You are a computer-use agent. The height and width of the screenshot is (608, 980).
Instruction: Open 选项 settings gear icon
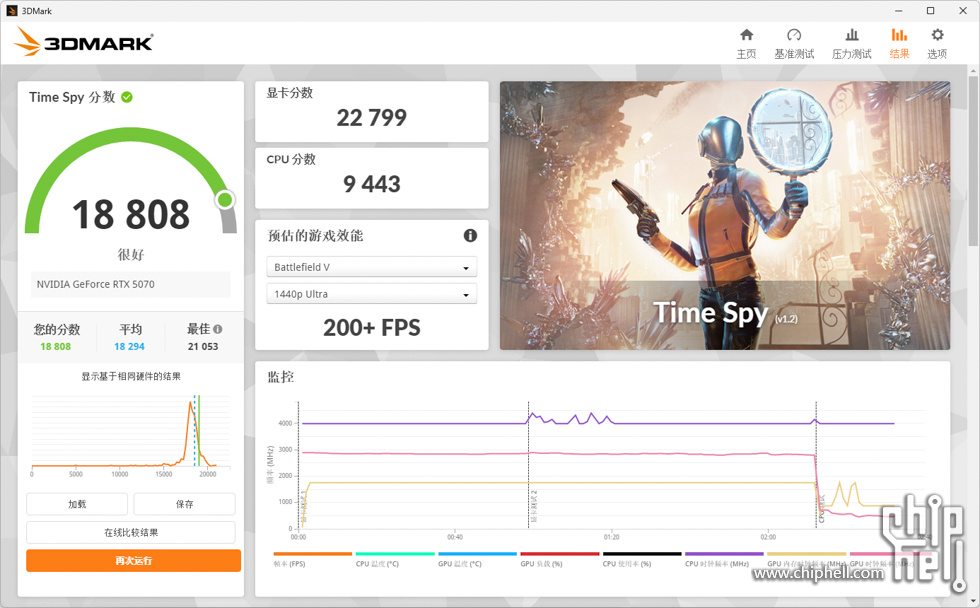point(936,37)
